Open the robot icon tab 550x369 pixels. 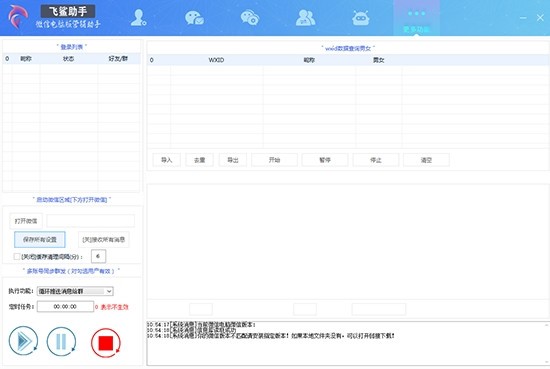[361, 18]
